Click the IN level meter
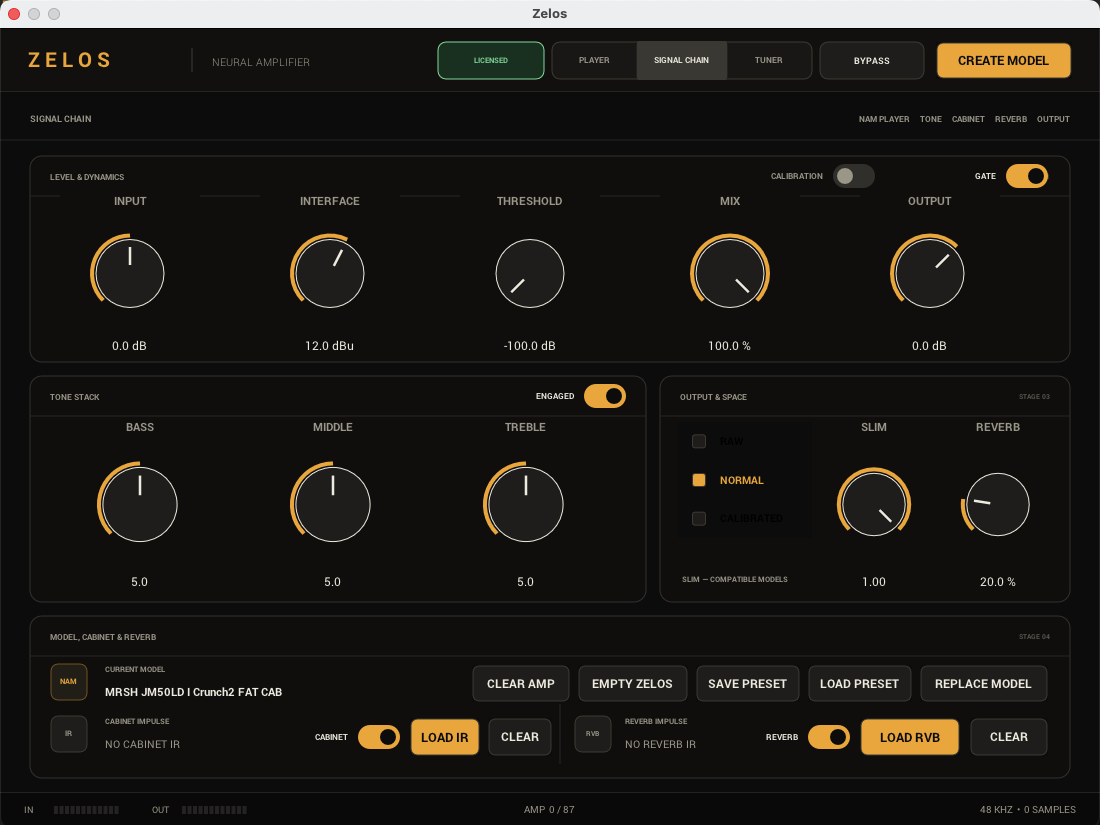Viewport: 1100px width, 825px height. pos(86,810)
